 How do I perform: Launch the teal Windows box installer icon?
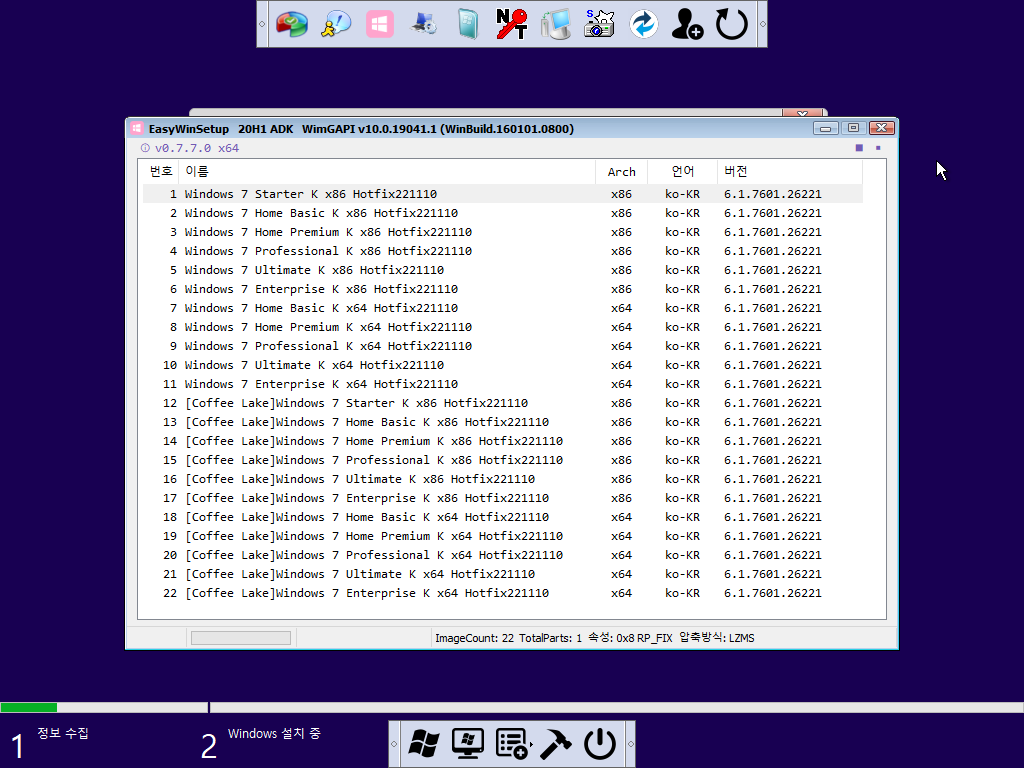tap(468, 24)
